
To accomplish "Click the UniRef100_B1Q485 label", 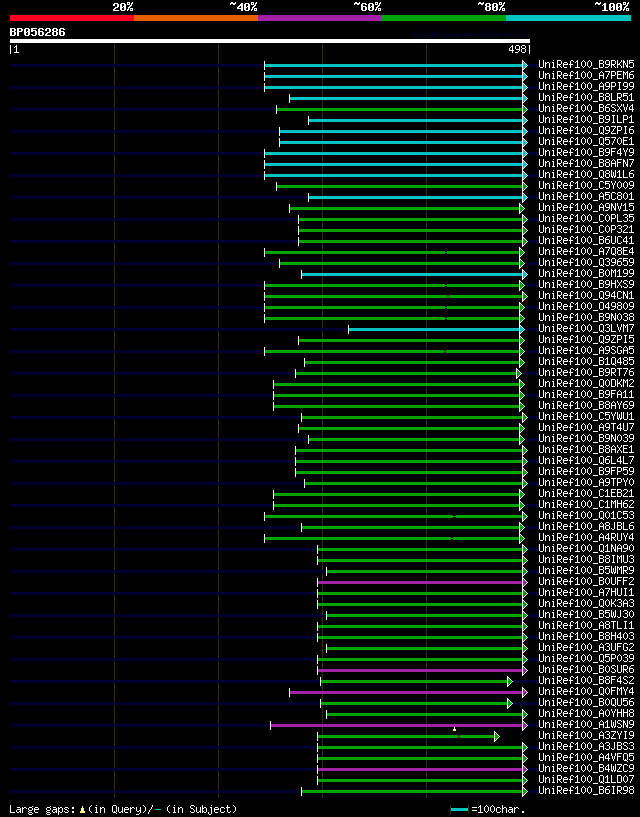I will pyautogui.click(x=586, y=361).
